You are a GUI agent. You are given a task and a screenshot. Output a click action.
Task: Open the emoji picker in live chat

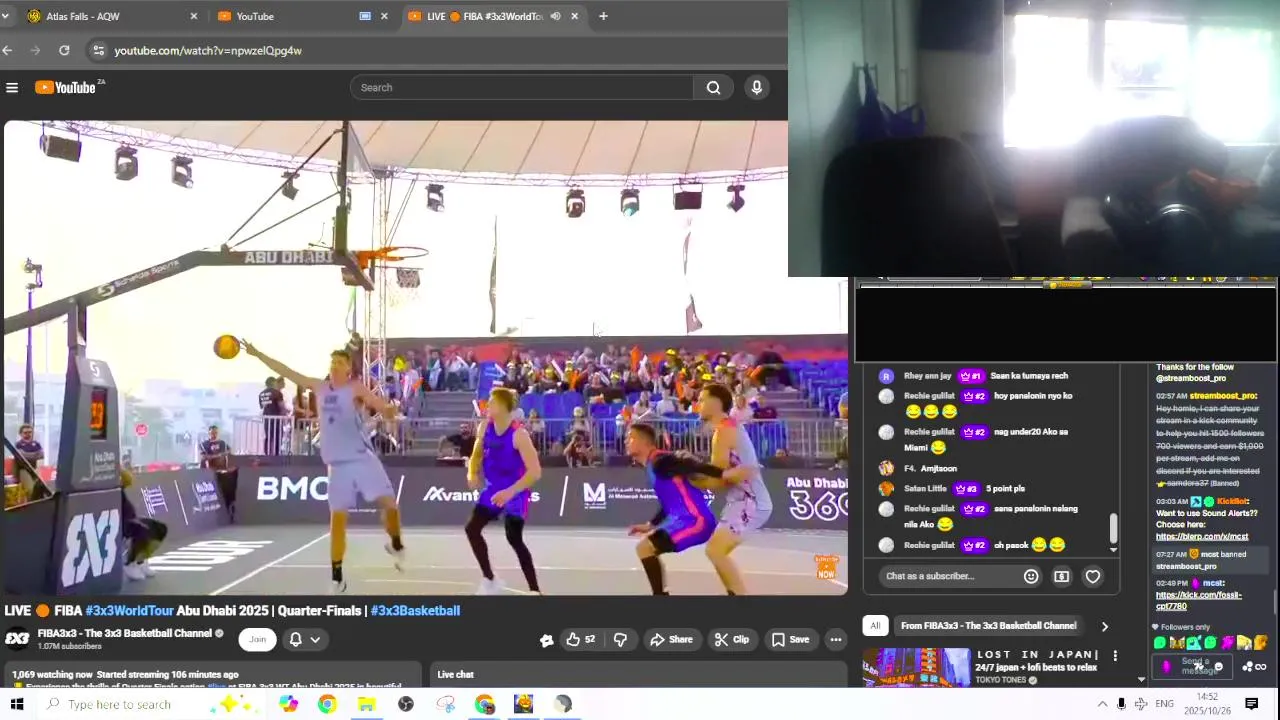(1031, 576)
